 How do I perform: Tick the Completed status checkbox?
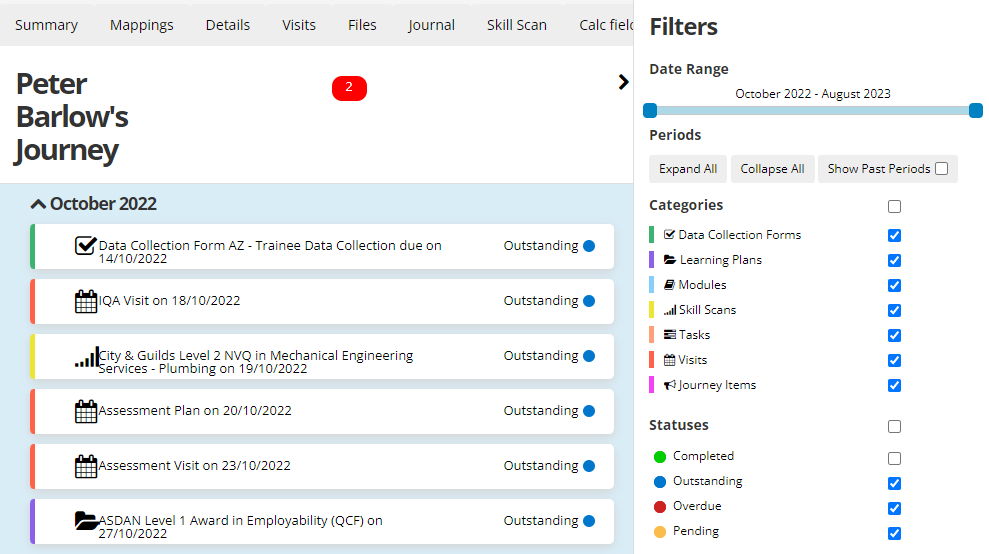[x=894, y=458]
